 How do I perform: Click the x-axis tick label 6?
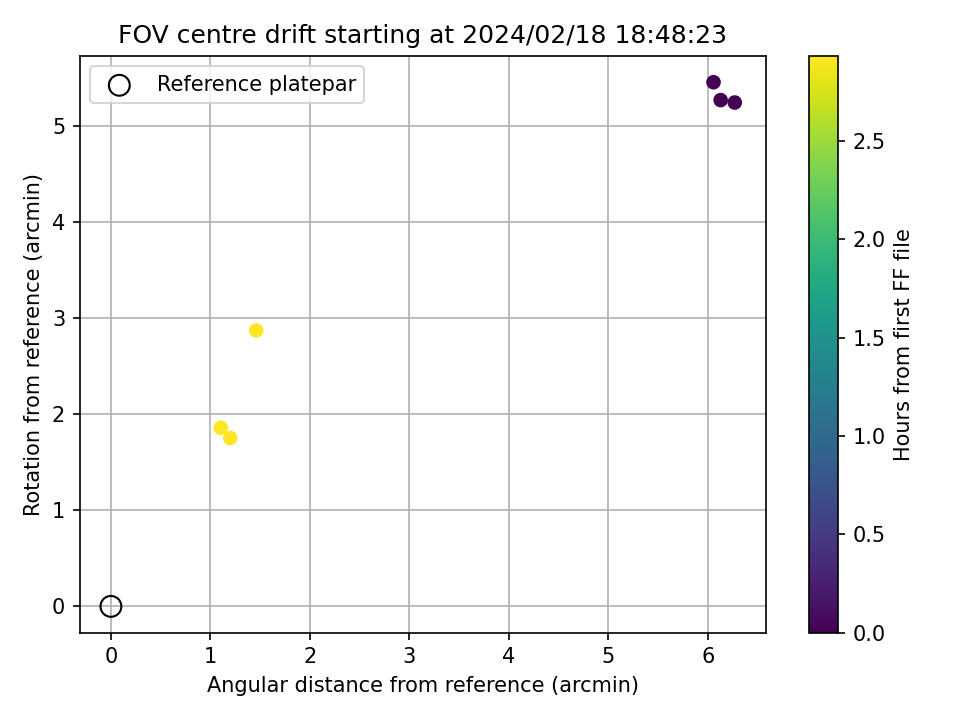tap(708, 656)
